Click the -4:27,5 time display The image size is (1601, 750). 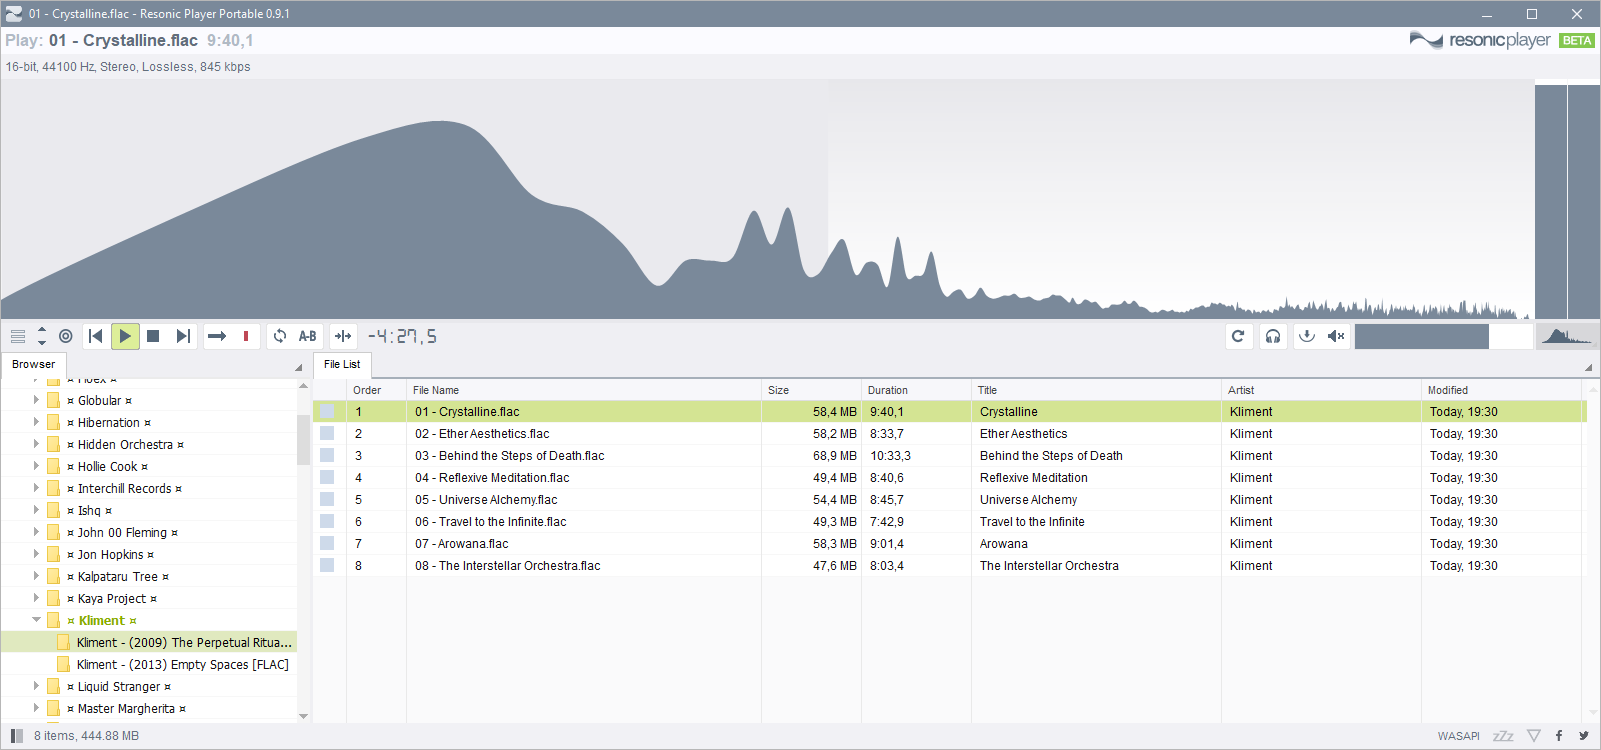click(402, 336)
